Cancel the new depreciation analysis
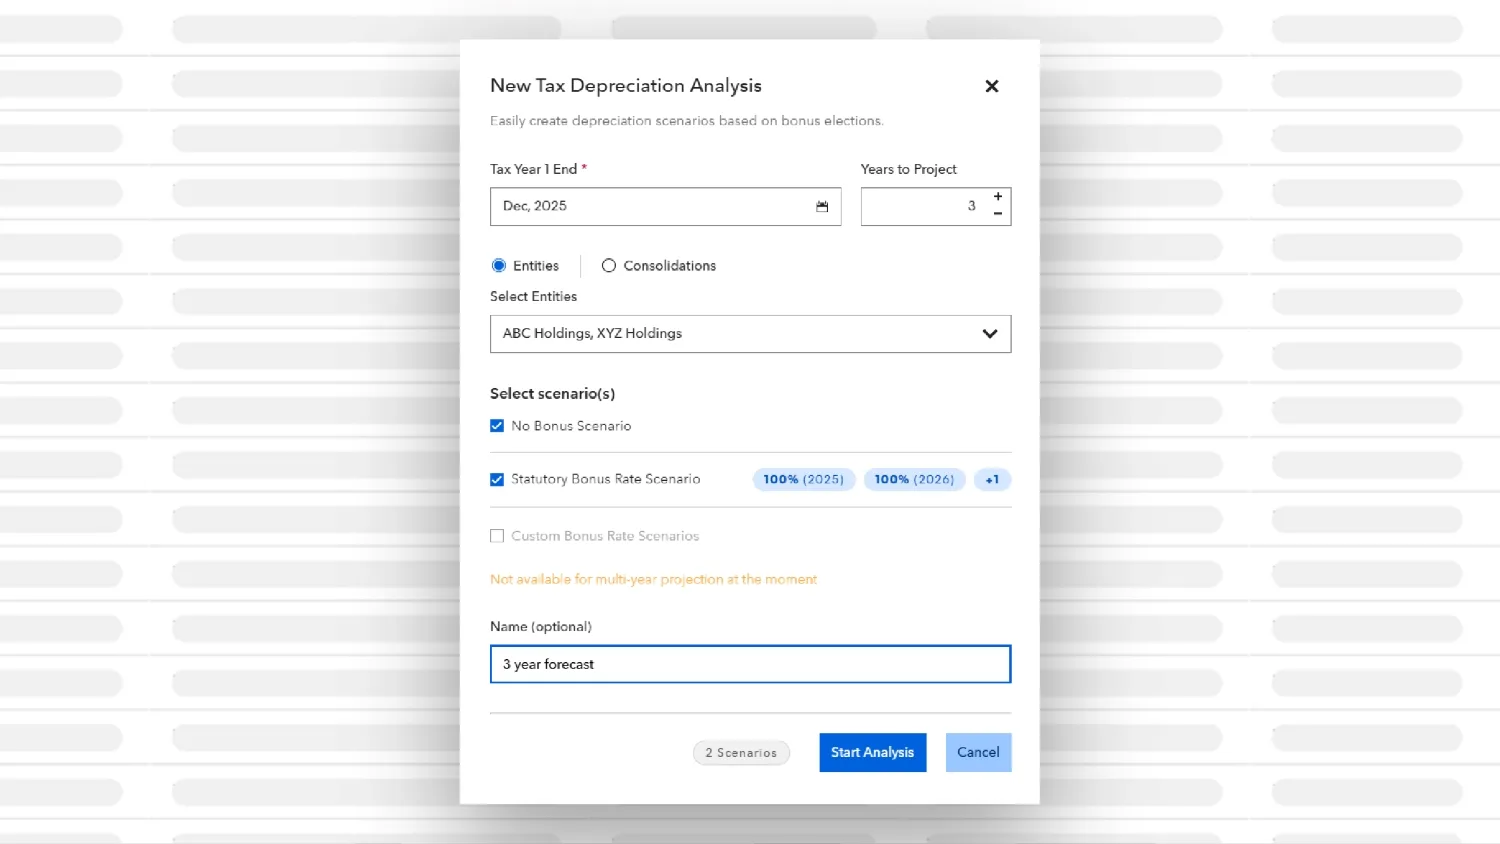The height and width of the screenshot is (844, 1500). 978,753
